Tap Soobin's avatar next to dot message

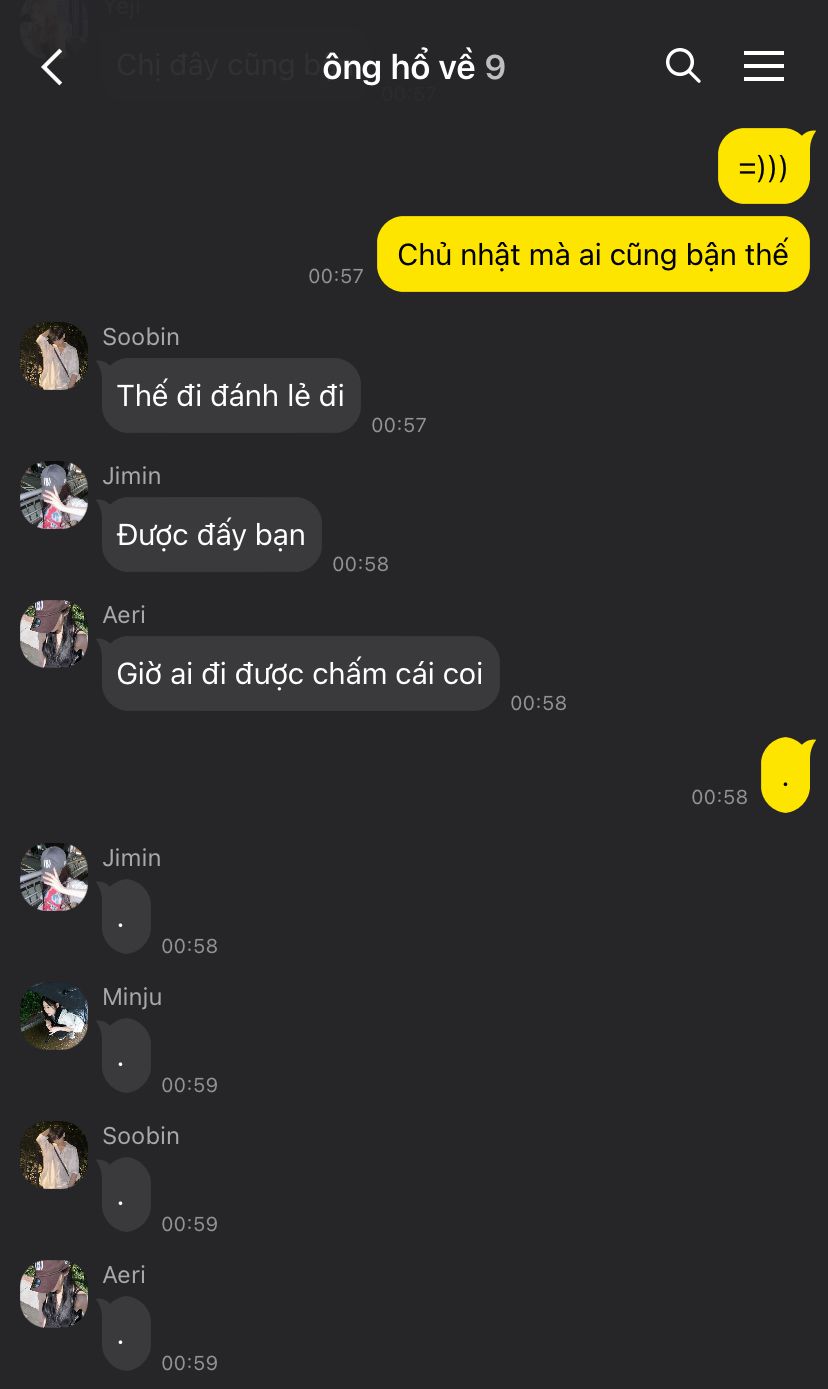click(x=54, y=1155)
